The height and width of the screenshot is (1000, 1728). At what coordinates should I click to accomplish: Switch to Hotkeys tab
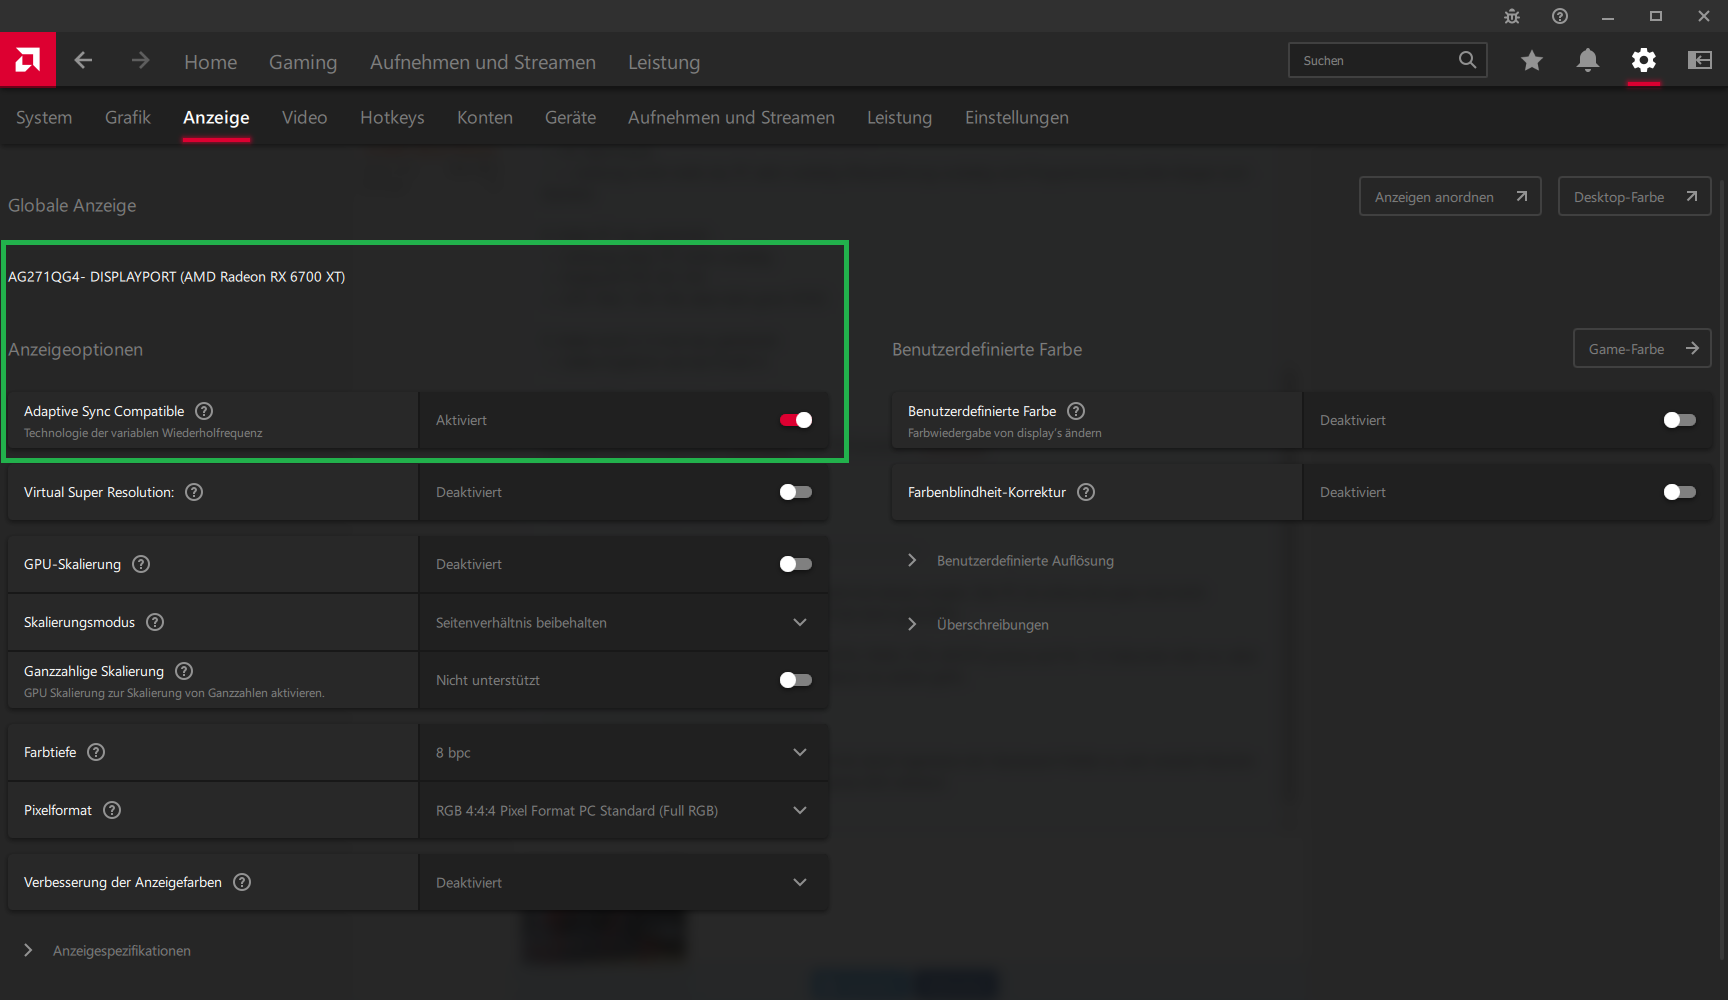(x=392, y=118)
